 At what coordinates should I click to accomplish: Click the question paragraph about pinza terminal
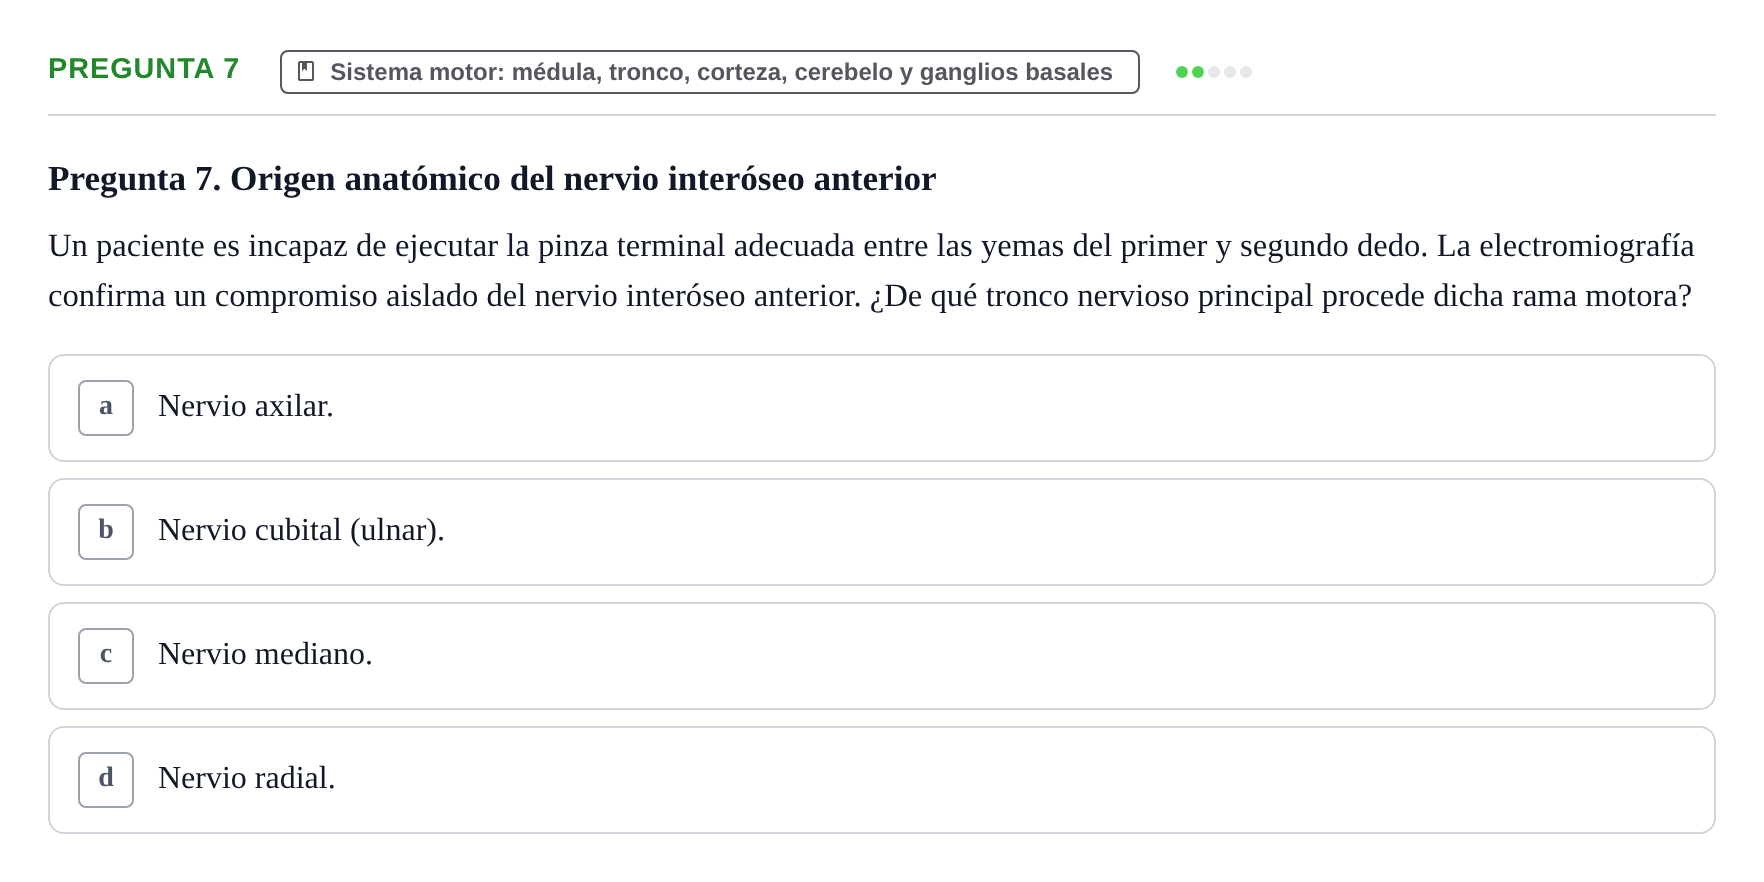(871, 271)
